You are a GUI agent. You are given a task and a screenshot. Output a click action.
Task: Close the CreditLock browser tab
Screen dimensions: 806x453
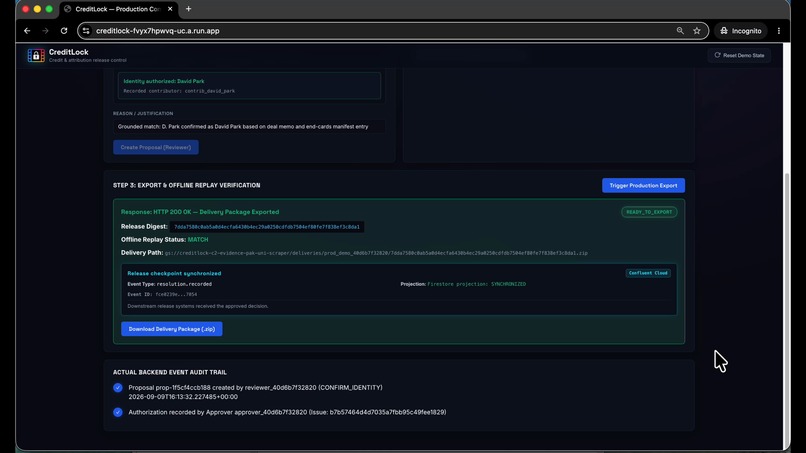tap(170, 9)
